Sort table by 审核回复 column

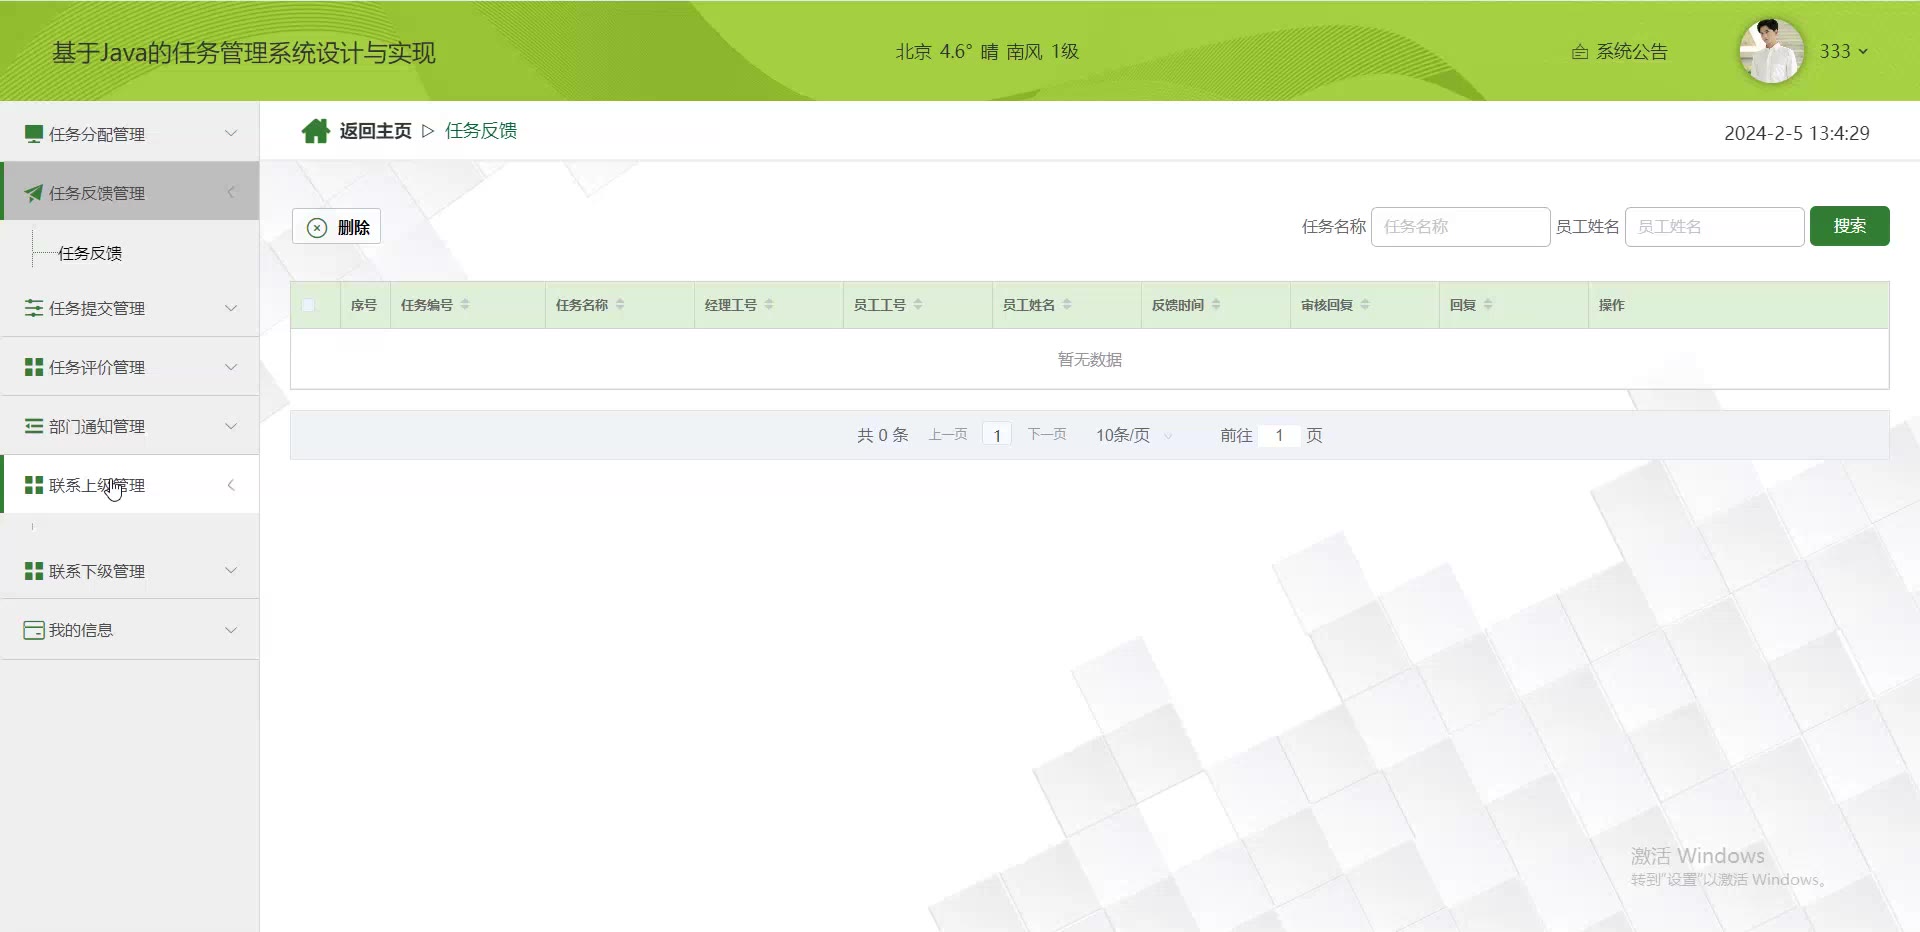pos(1365,305)
